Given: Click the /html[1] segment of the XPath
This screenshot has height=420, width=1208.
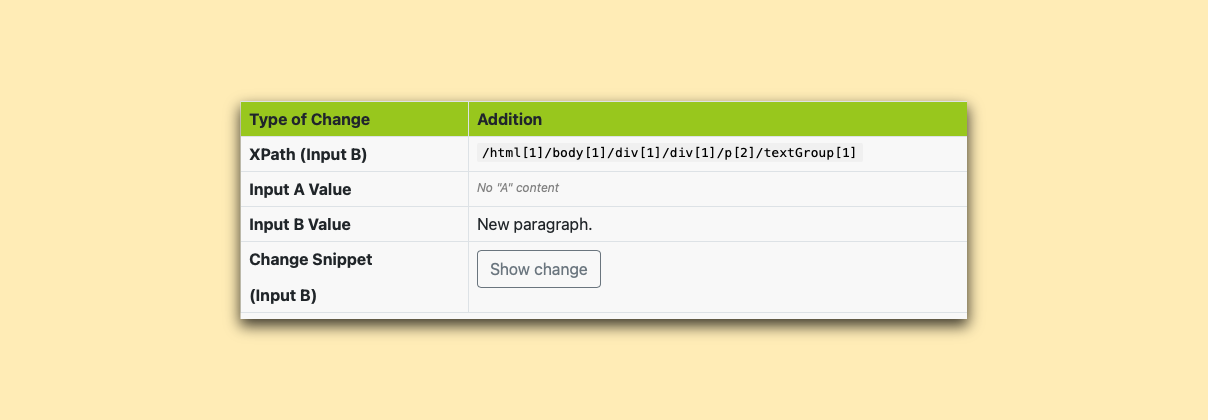Looking at the screenshot, I should point(506,153).
